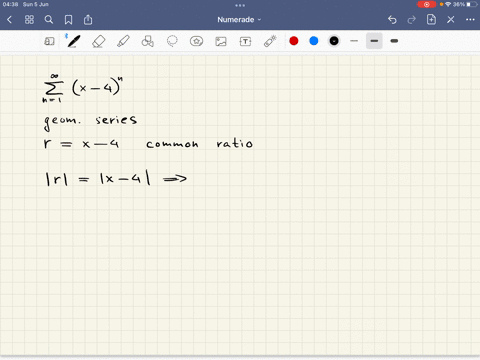Select the Highlighter tool
The image size is (480, 360).
coord(123,41)
